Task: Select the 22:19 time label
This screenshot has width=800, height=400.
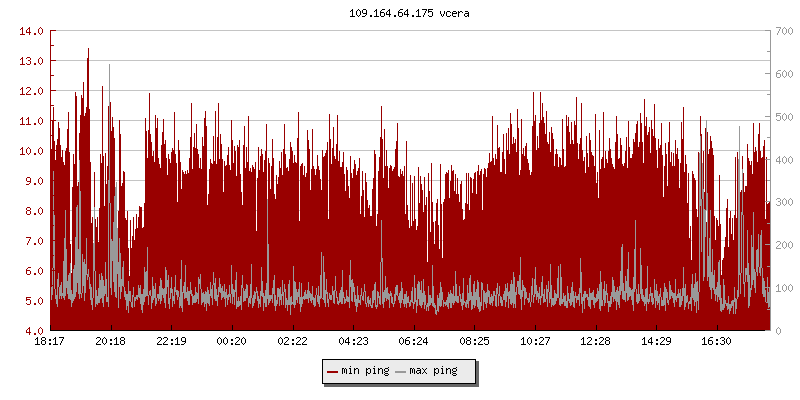Action: pos(171,342)
